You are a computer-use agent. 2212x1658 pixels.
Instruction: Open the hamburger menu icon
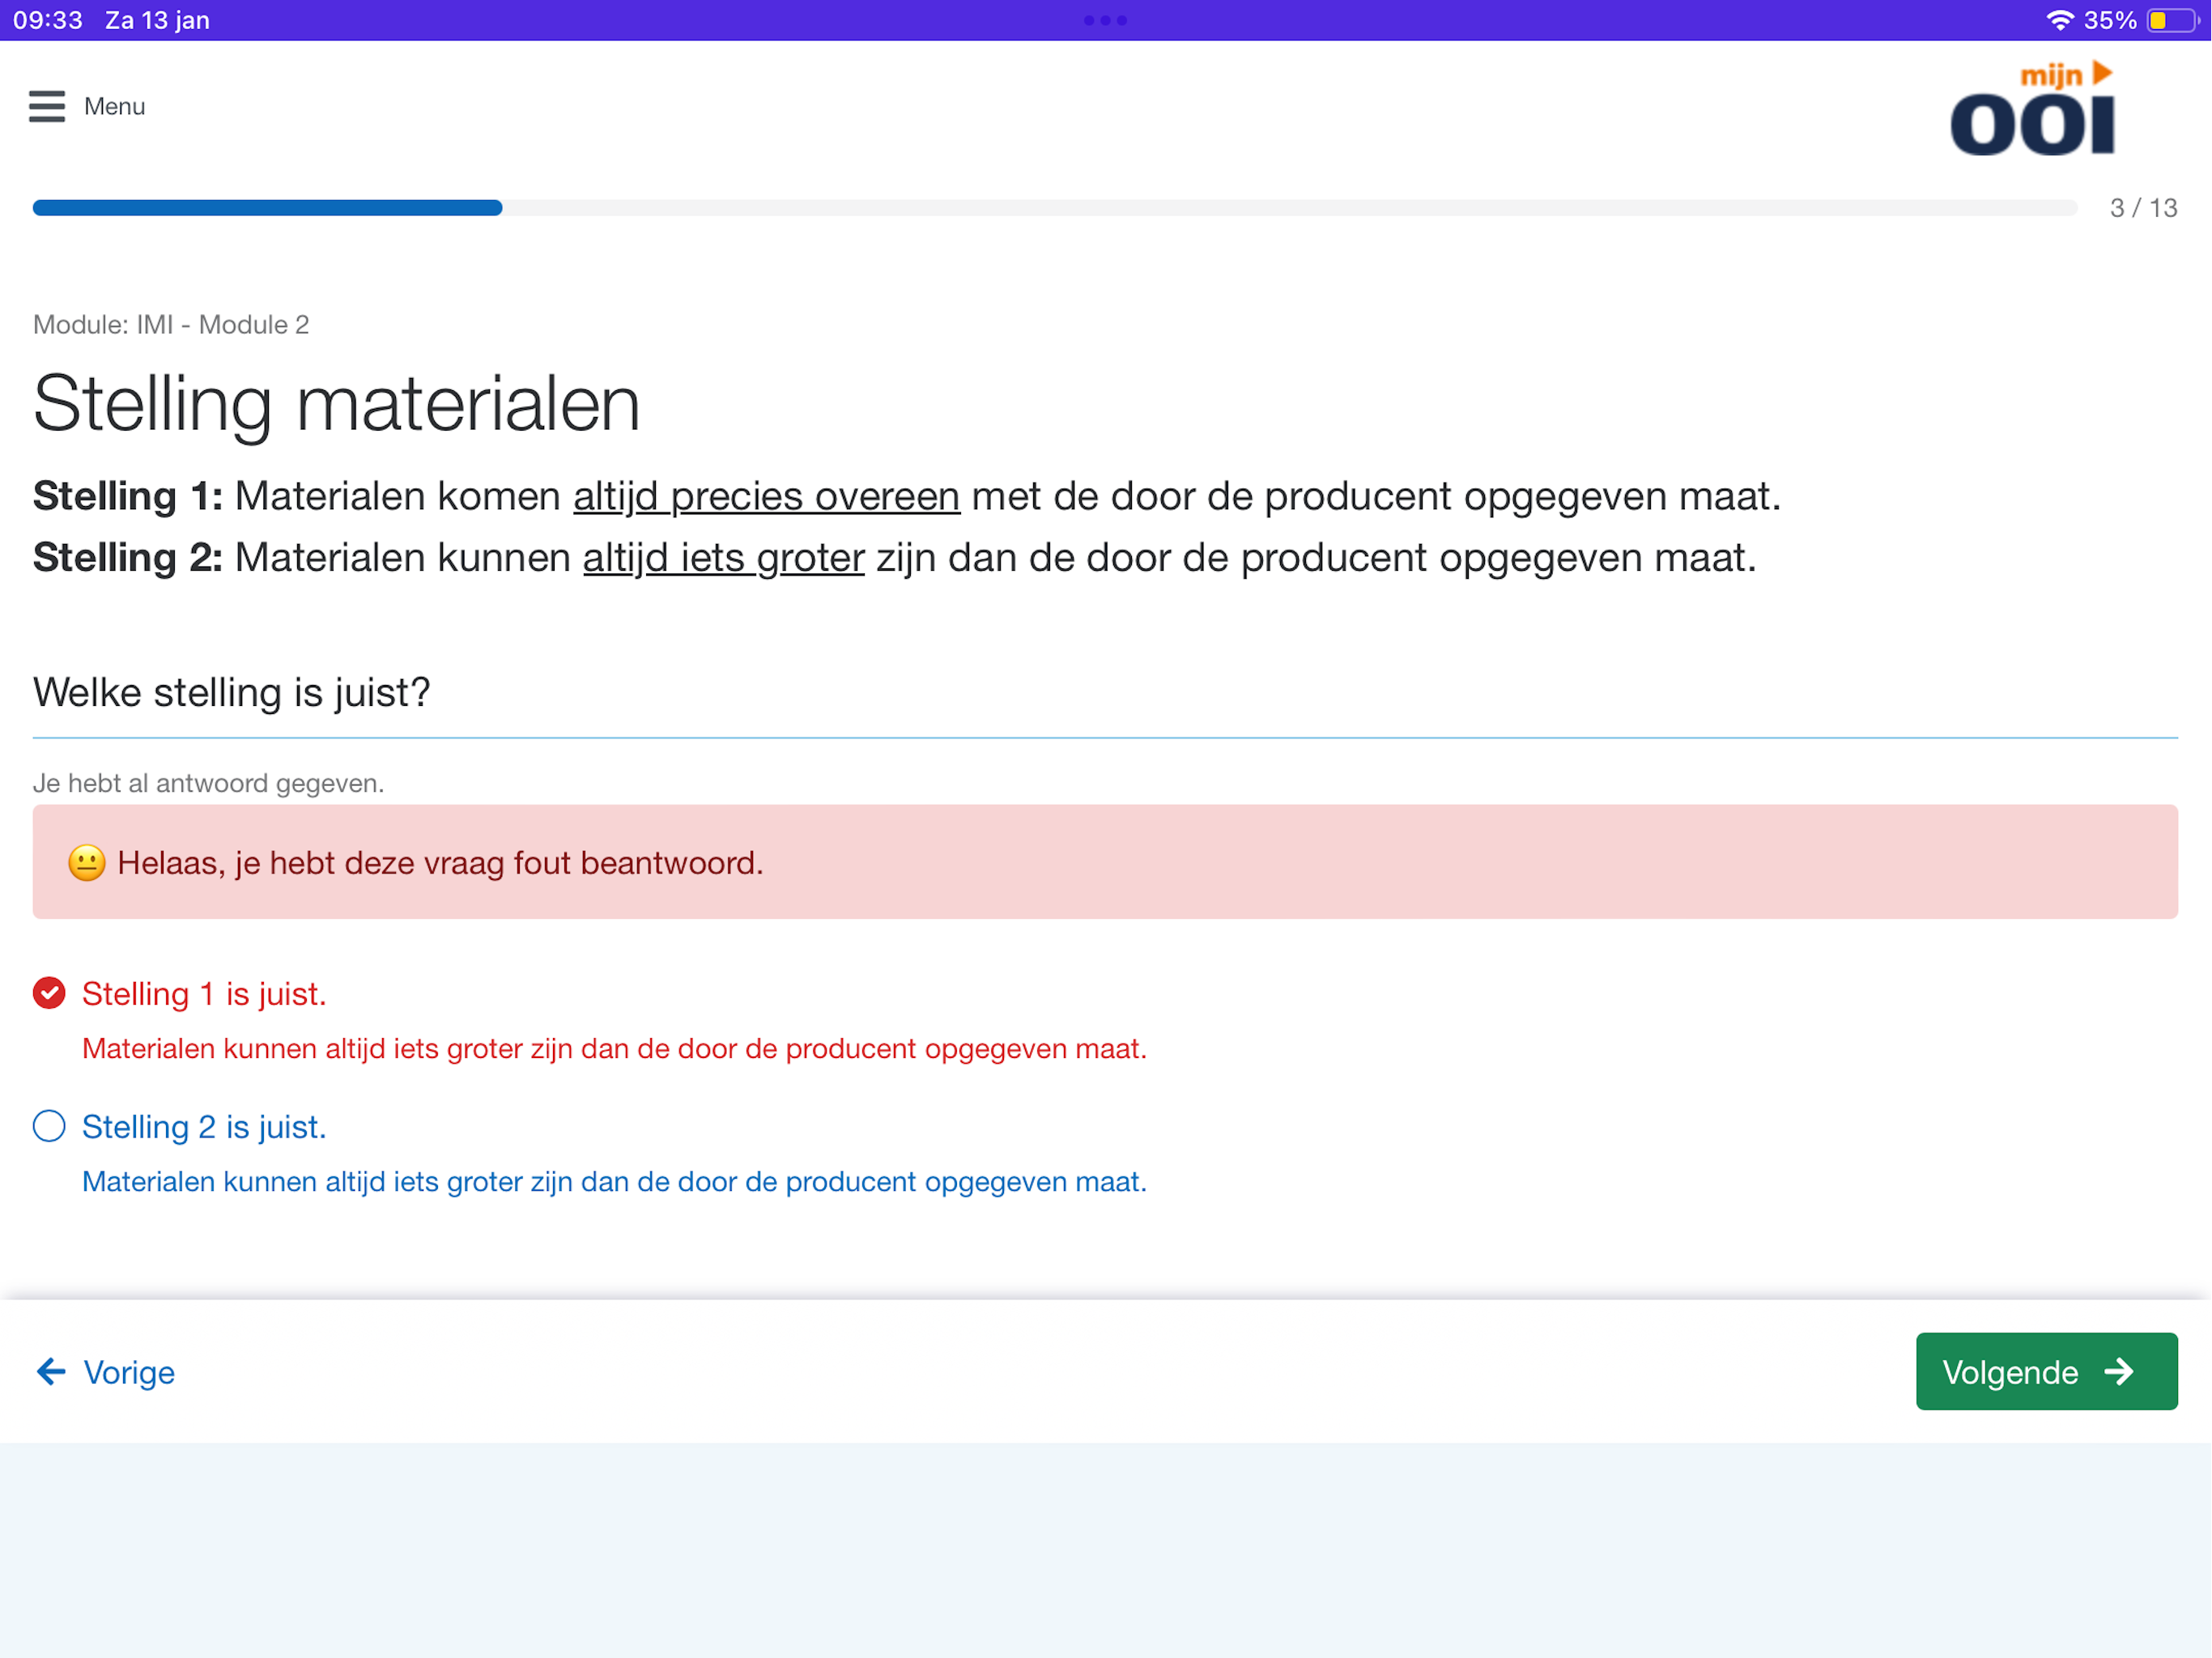[x=47, y=106]
